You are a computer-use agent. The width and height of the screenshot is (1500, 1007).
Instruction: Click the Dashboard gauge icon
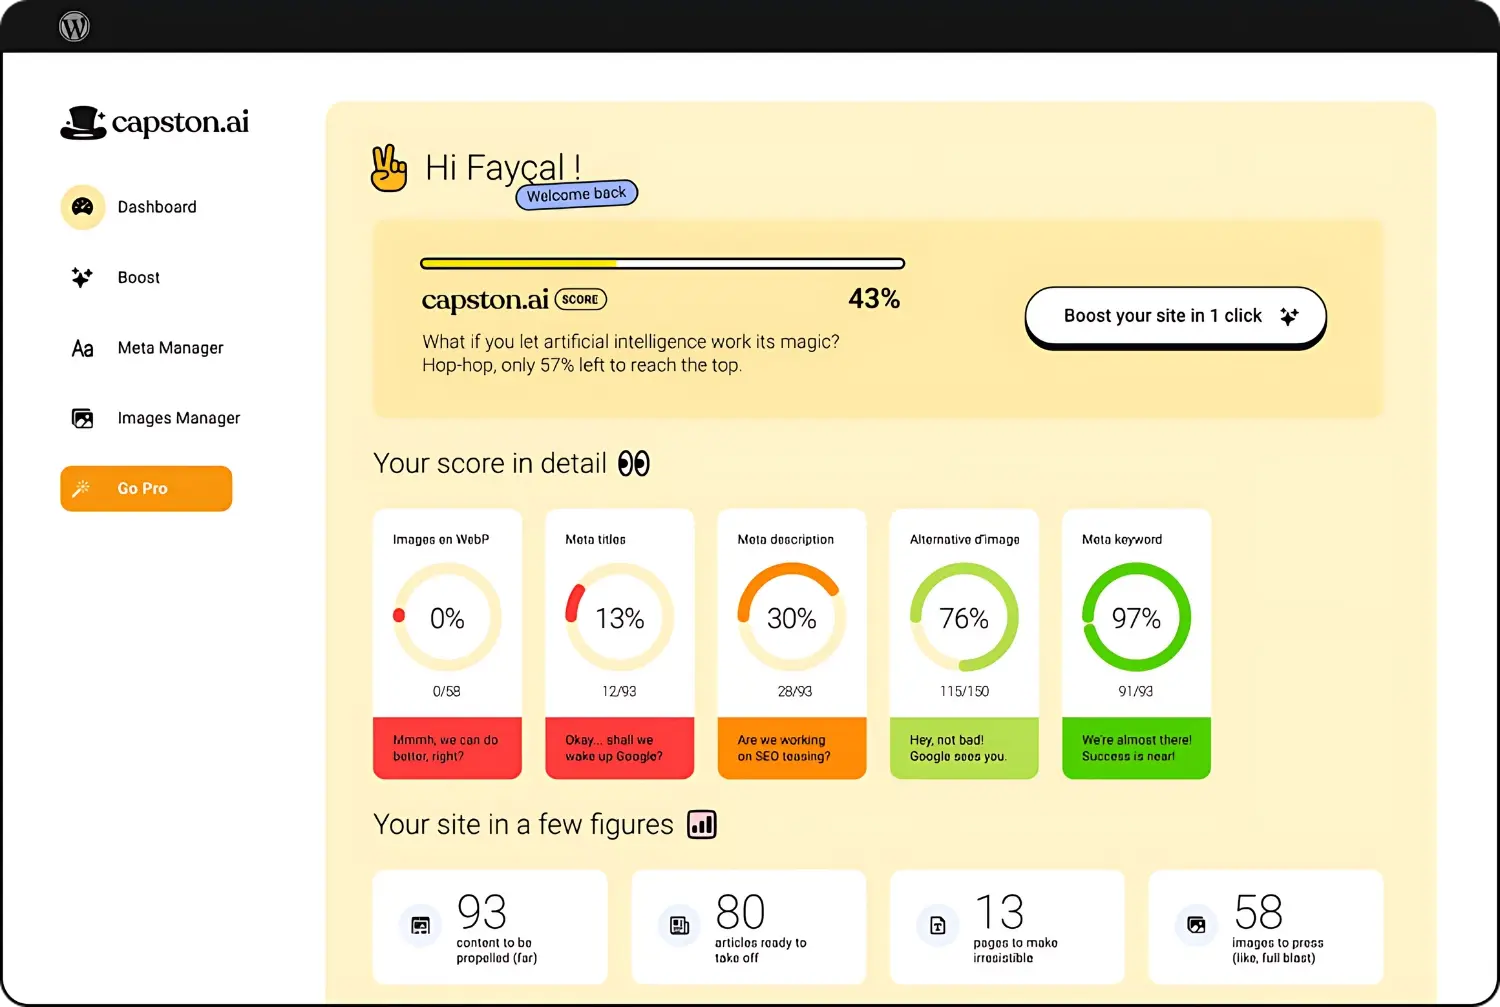coord(83,207)
